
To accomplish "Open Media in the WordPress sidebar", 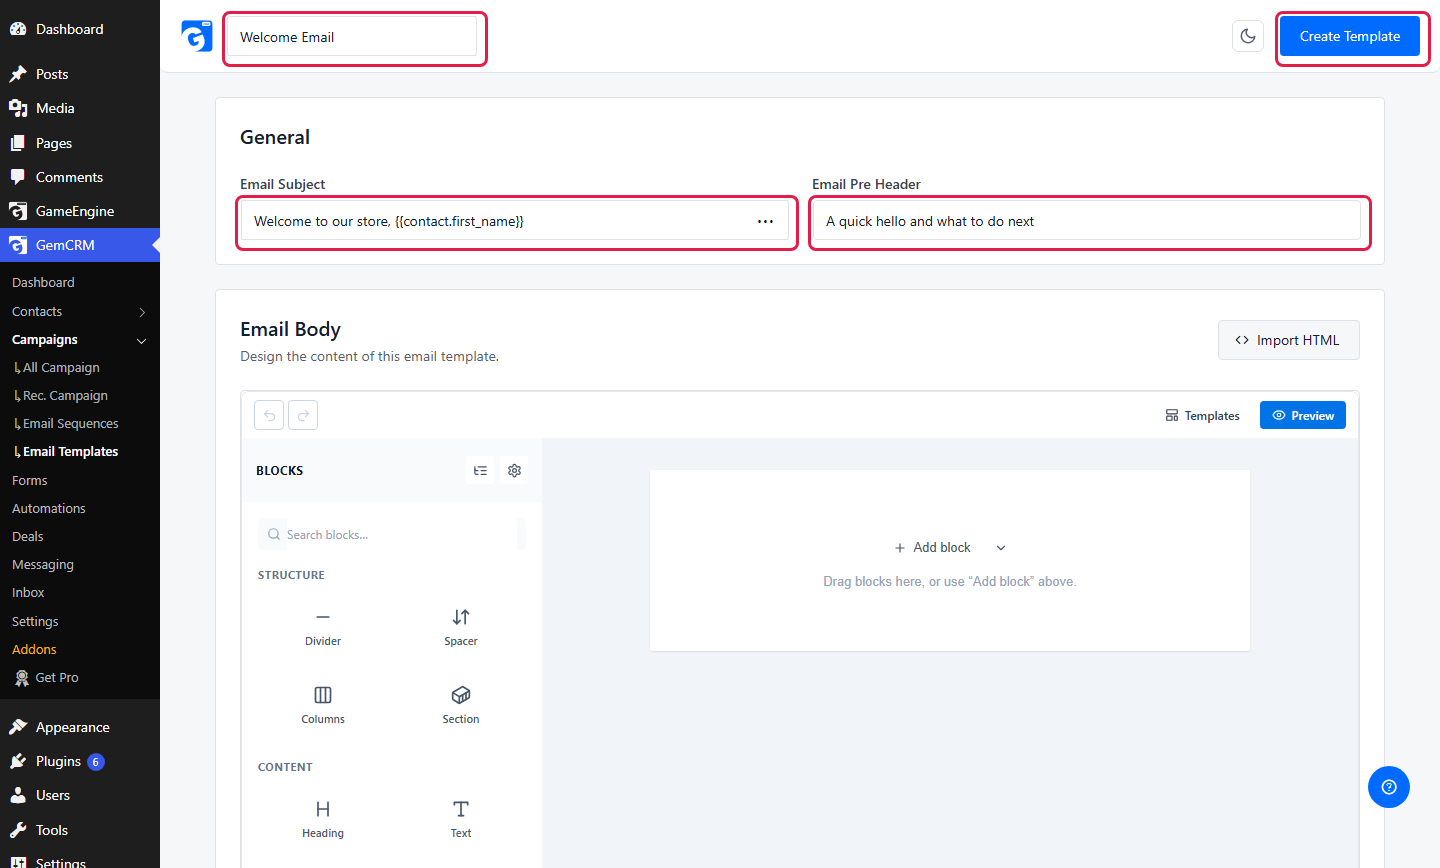I will coord(80,108).
